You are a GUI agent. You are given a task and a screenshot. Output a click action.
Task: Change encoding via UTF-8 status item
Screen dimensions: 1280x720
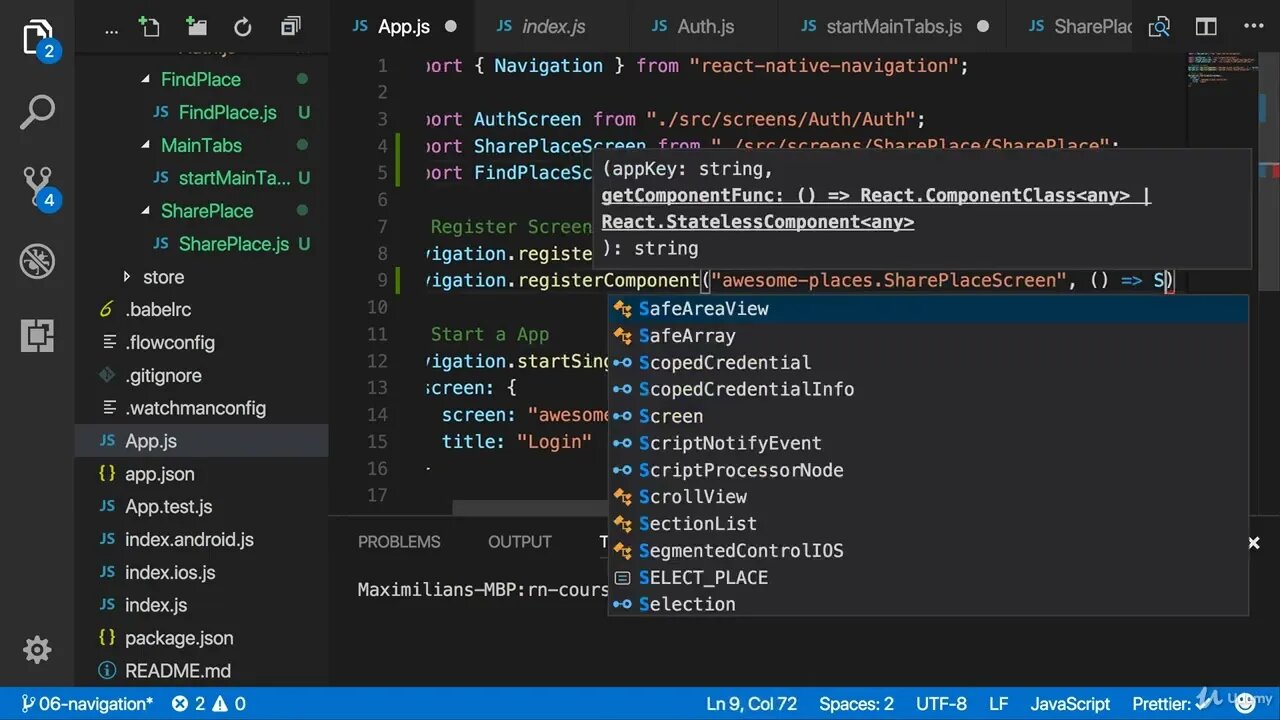(941, 704)
